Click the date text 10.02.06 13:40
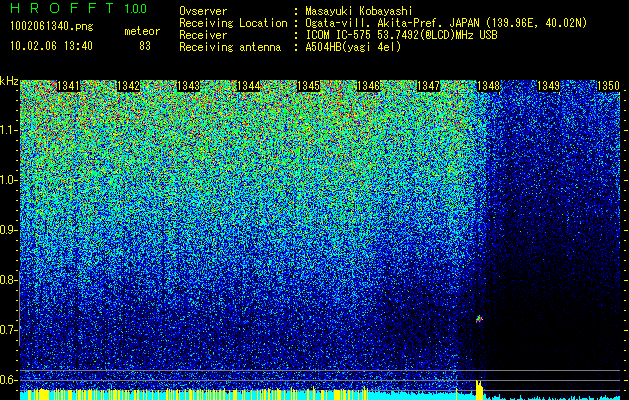The height and width of the screenshot is (400, 629). (x=51, y=45)
